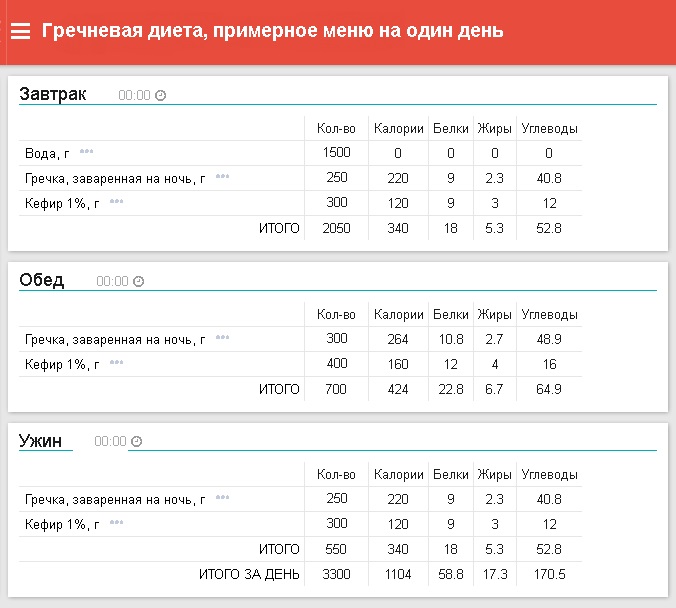The width and height of the screenshot is (676, 608).
Task: Open the hamburger menu in the header
Action: click(x=20, y=31)
